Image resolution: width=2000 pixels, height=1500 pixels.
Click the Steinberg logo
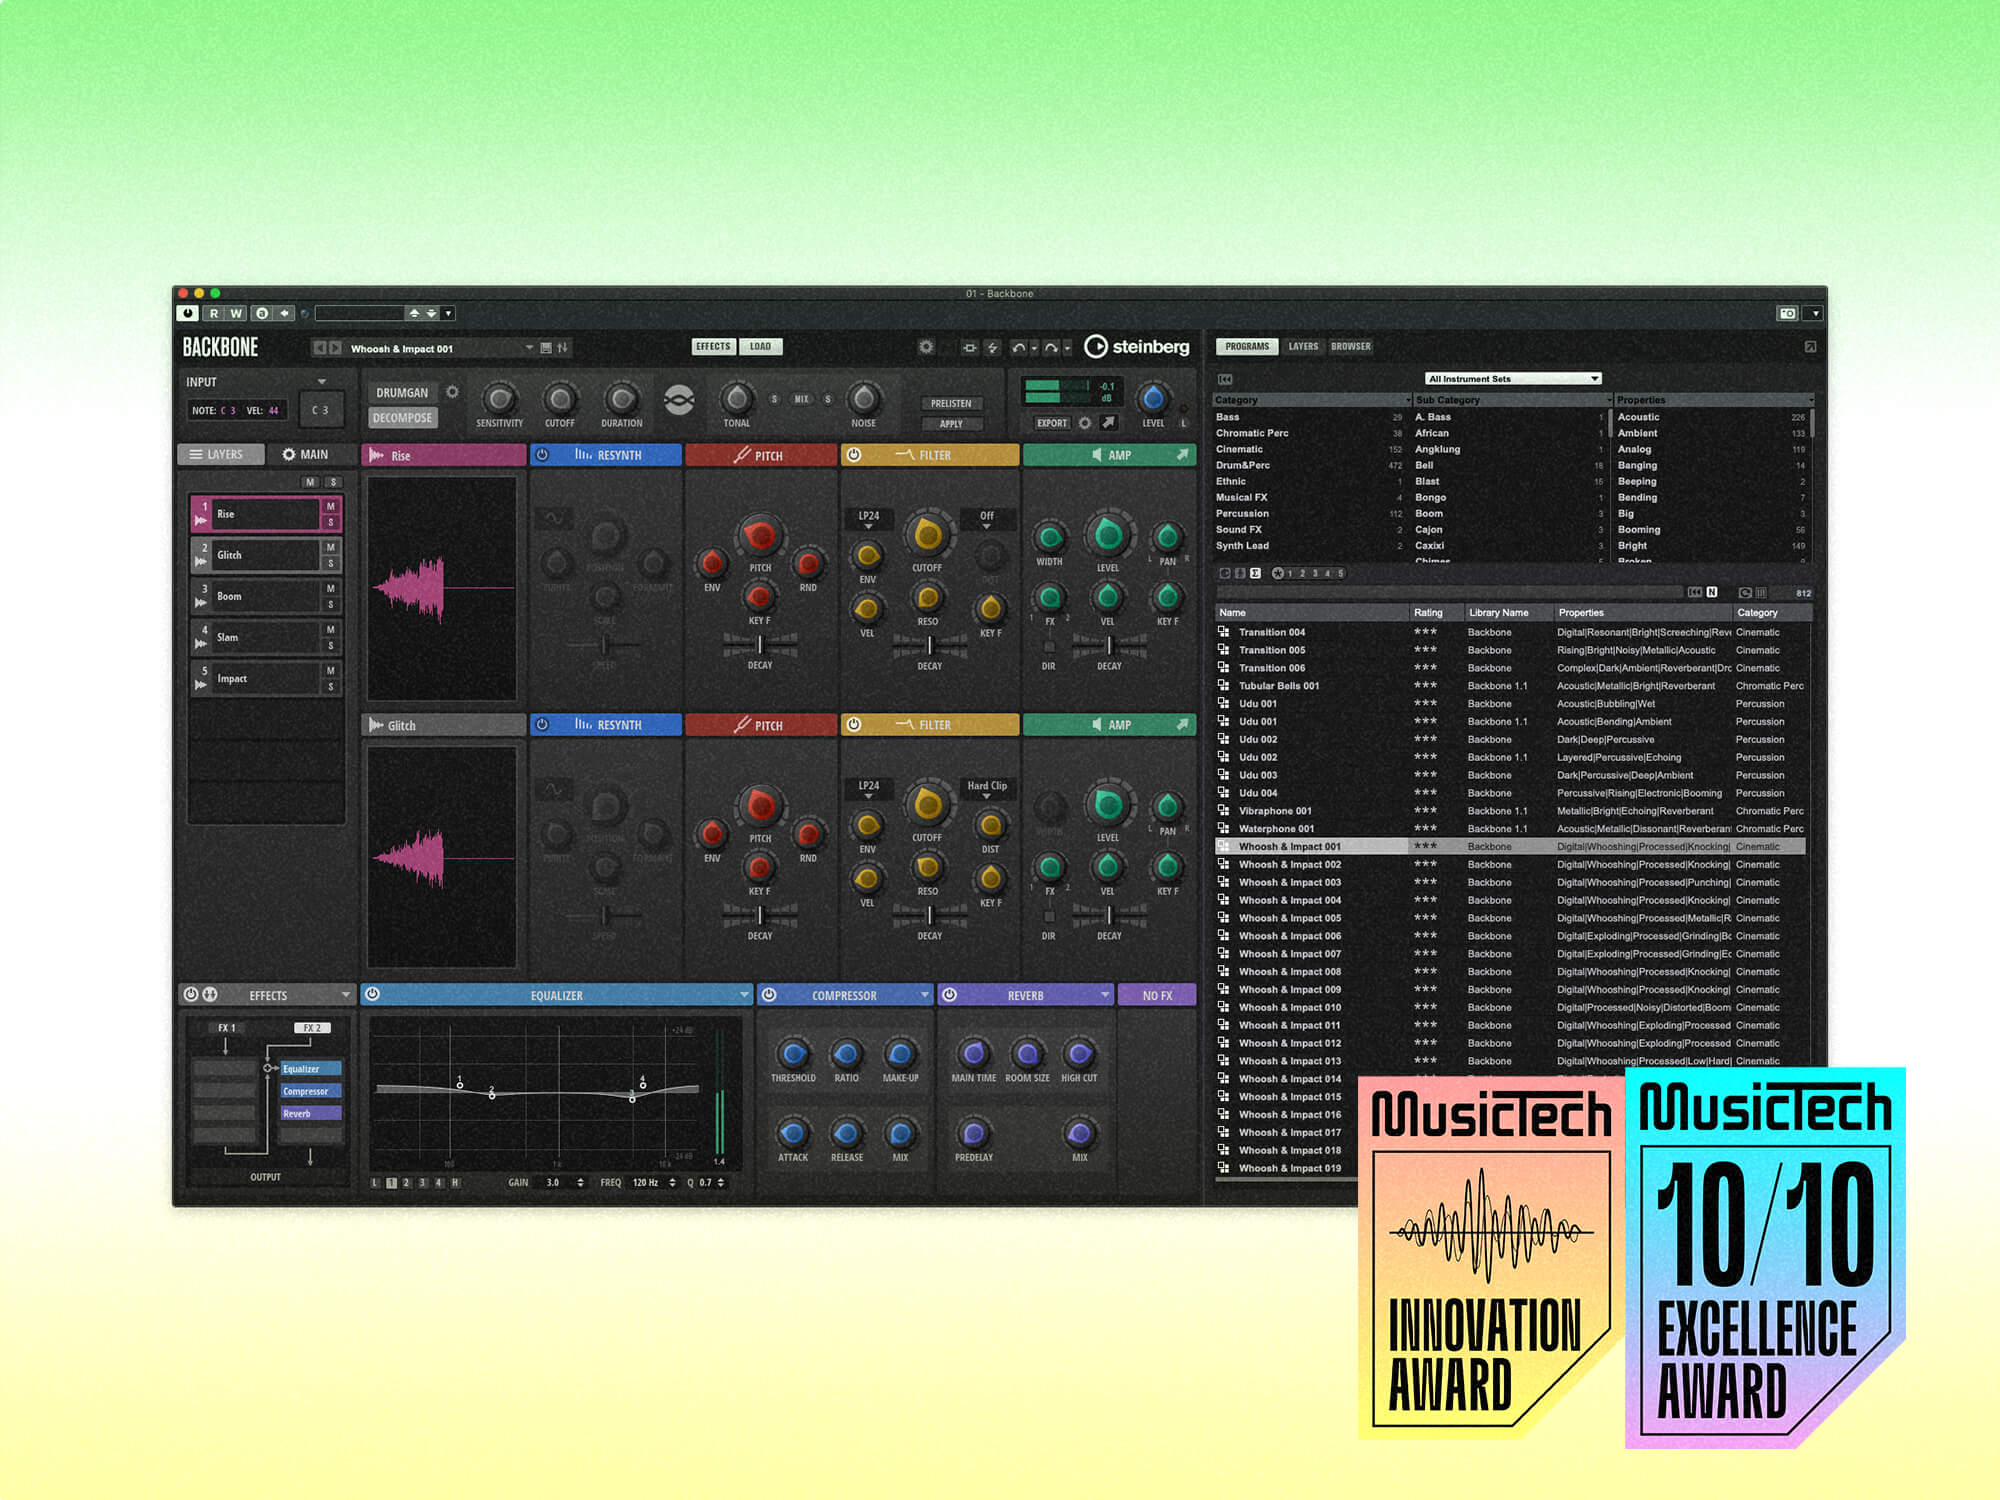point(1137,347)
